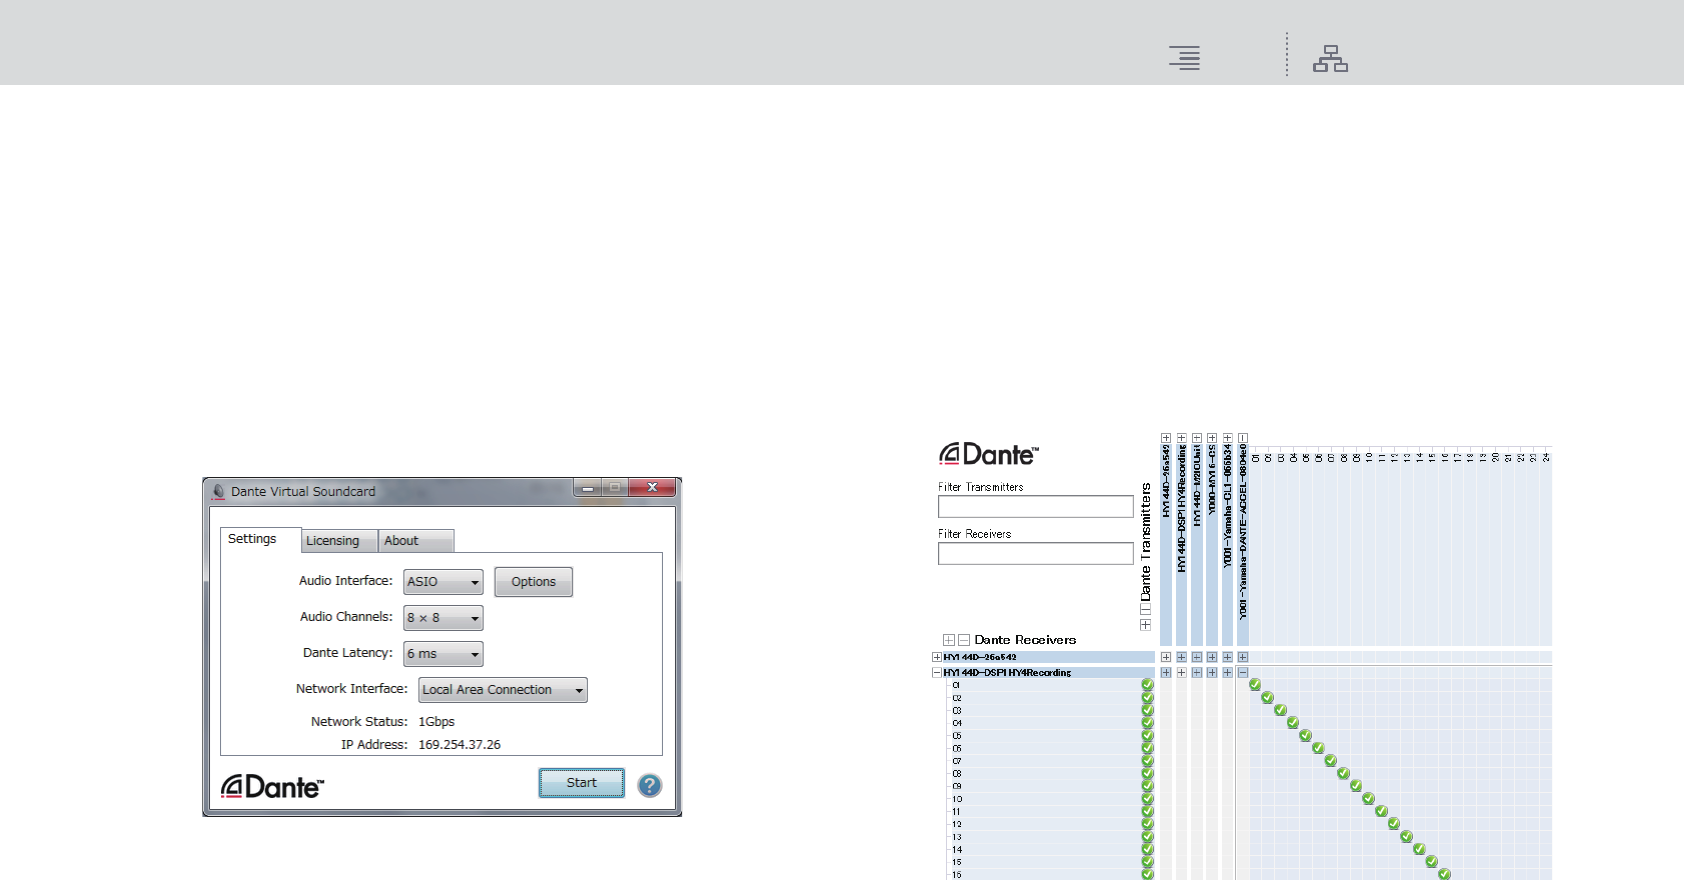Open the Audio Interface ASIO dropdown
The height and width of the screenshot is (880, 1684).
click(x=443, y=582)
